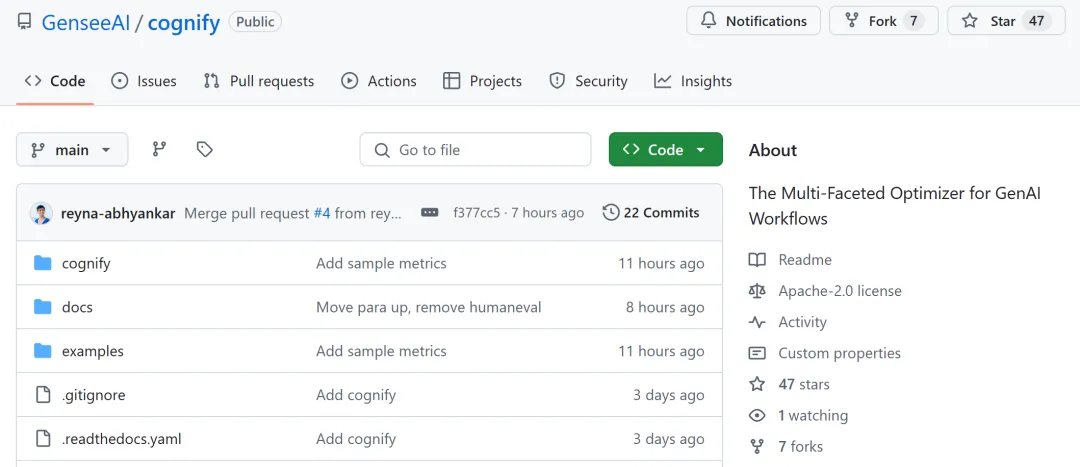Click the repository book icon beside GenseeAI
The height and width of the screenshot is (467, 1080).
[24, 22]
